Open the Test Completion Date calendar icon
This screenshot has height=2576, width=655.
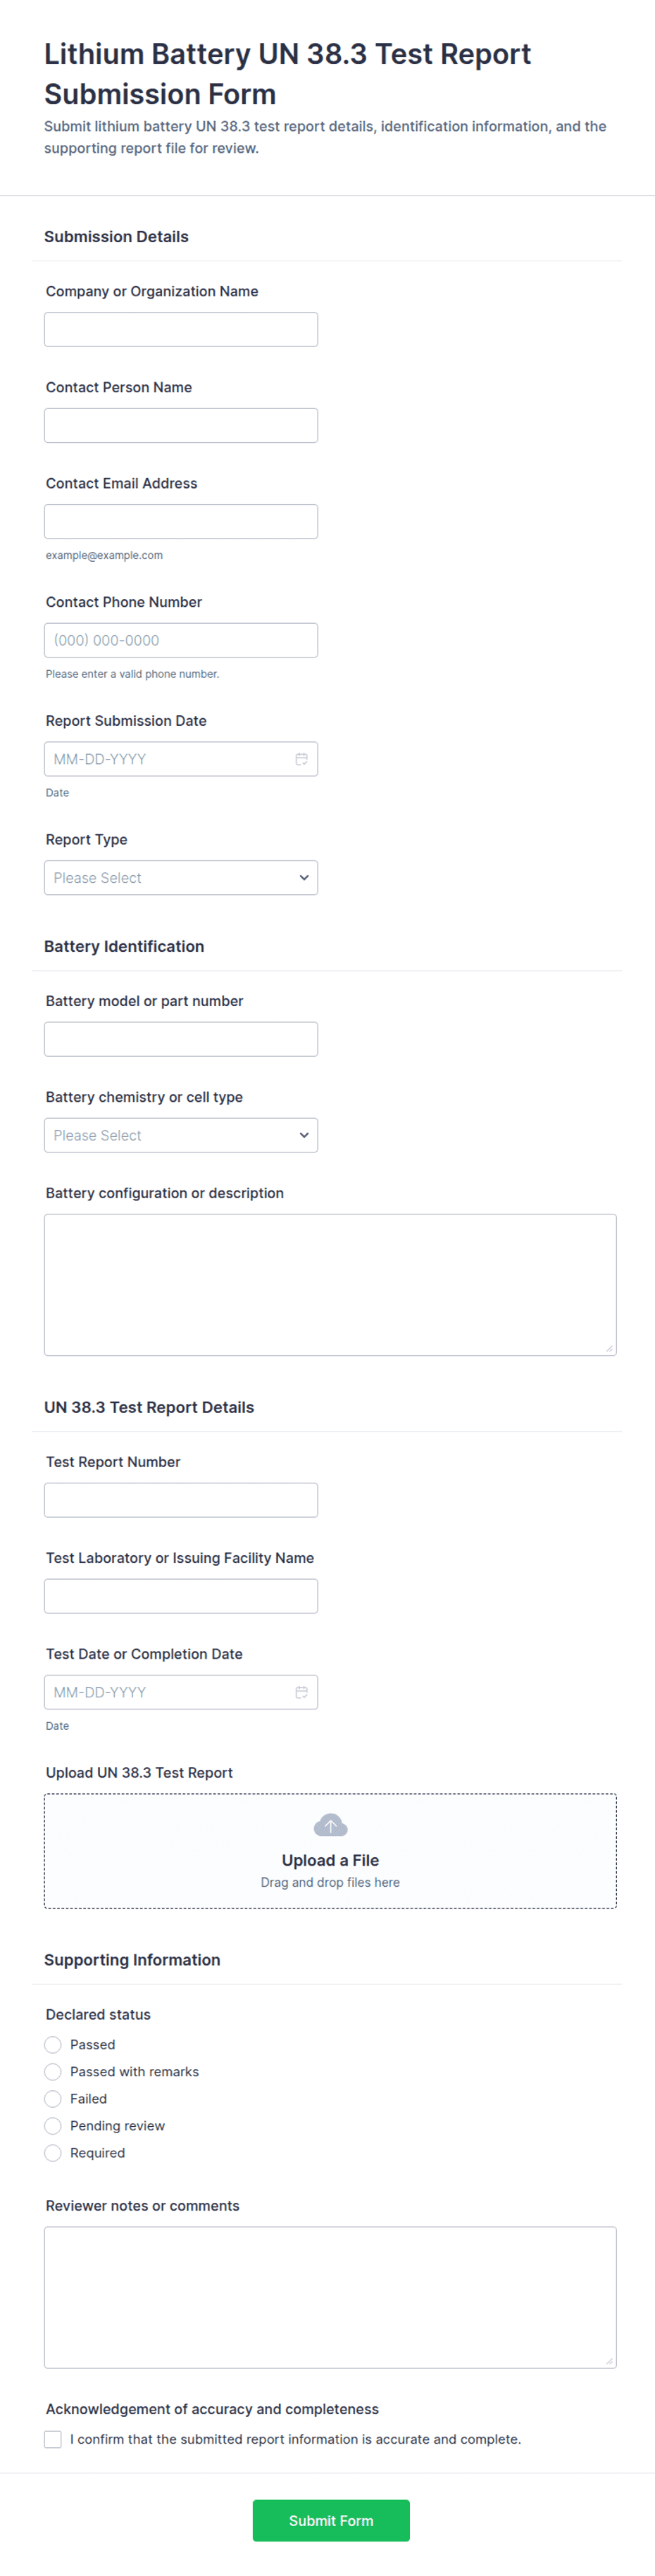pos(301,1692)
